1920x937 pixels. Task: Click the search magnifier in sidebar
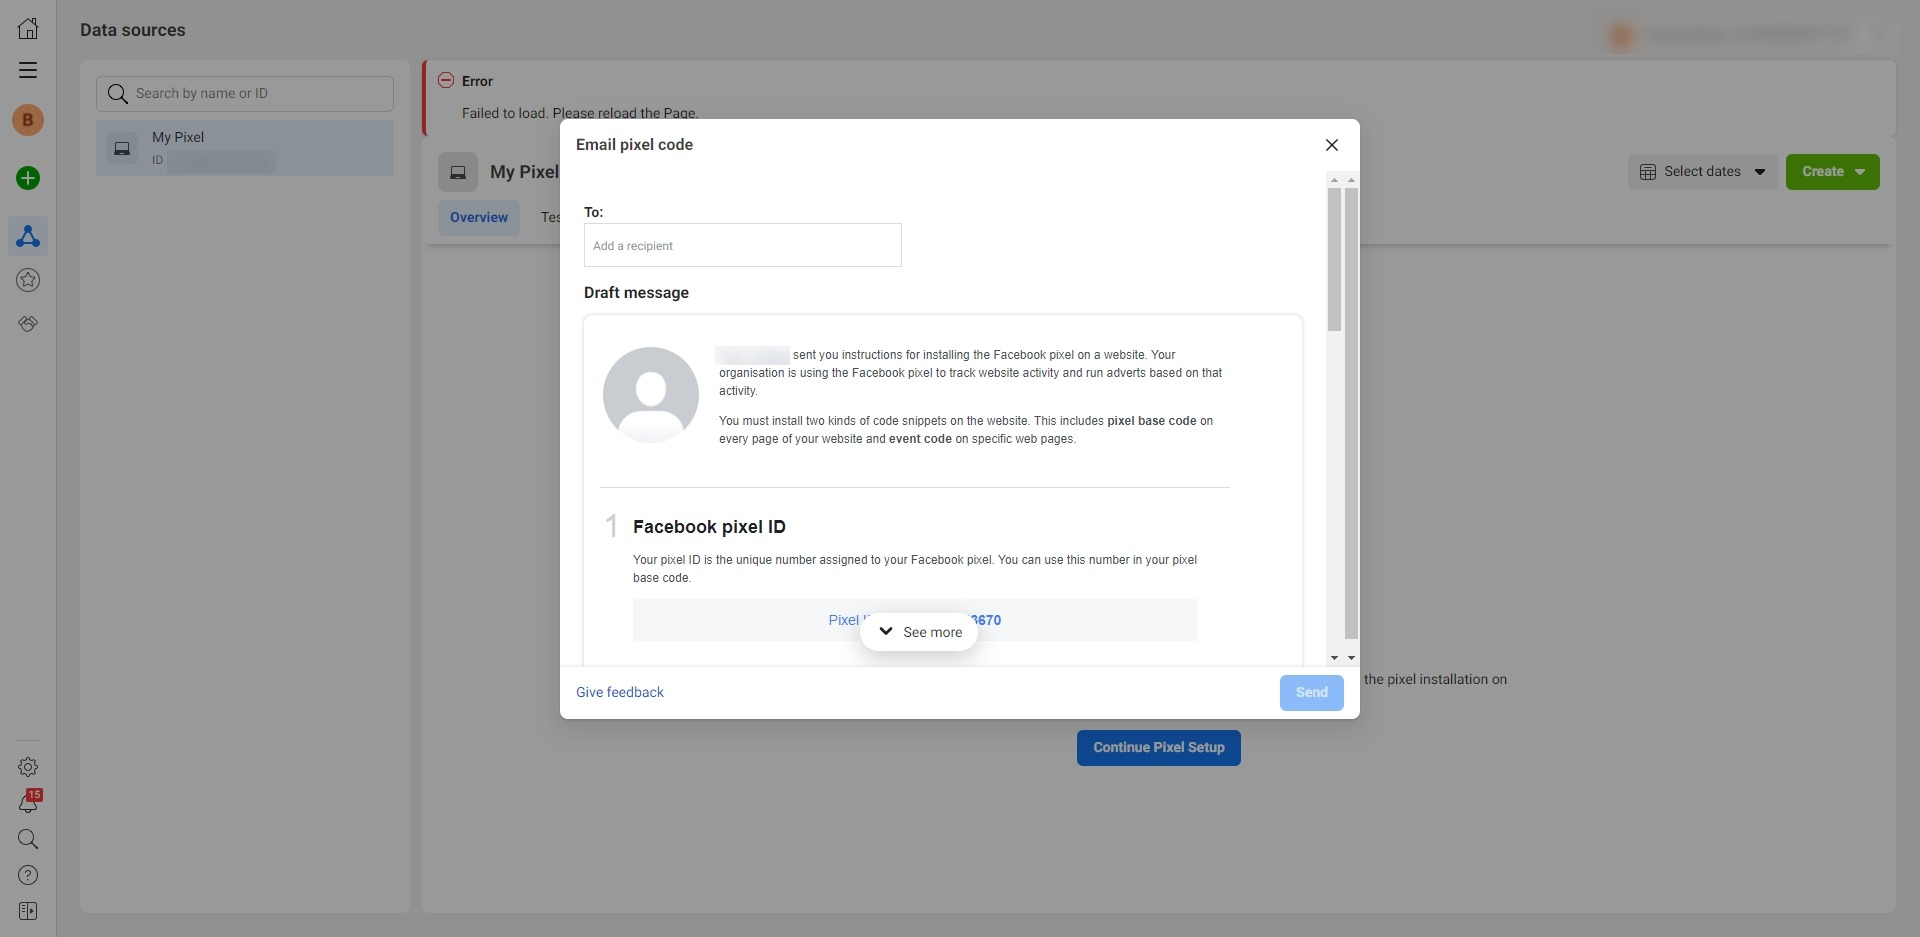[28, 839]
